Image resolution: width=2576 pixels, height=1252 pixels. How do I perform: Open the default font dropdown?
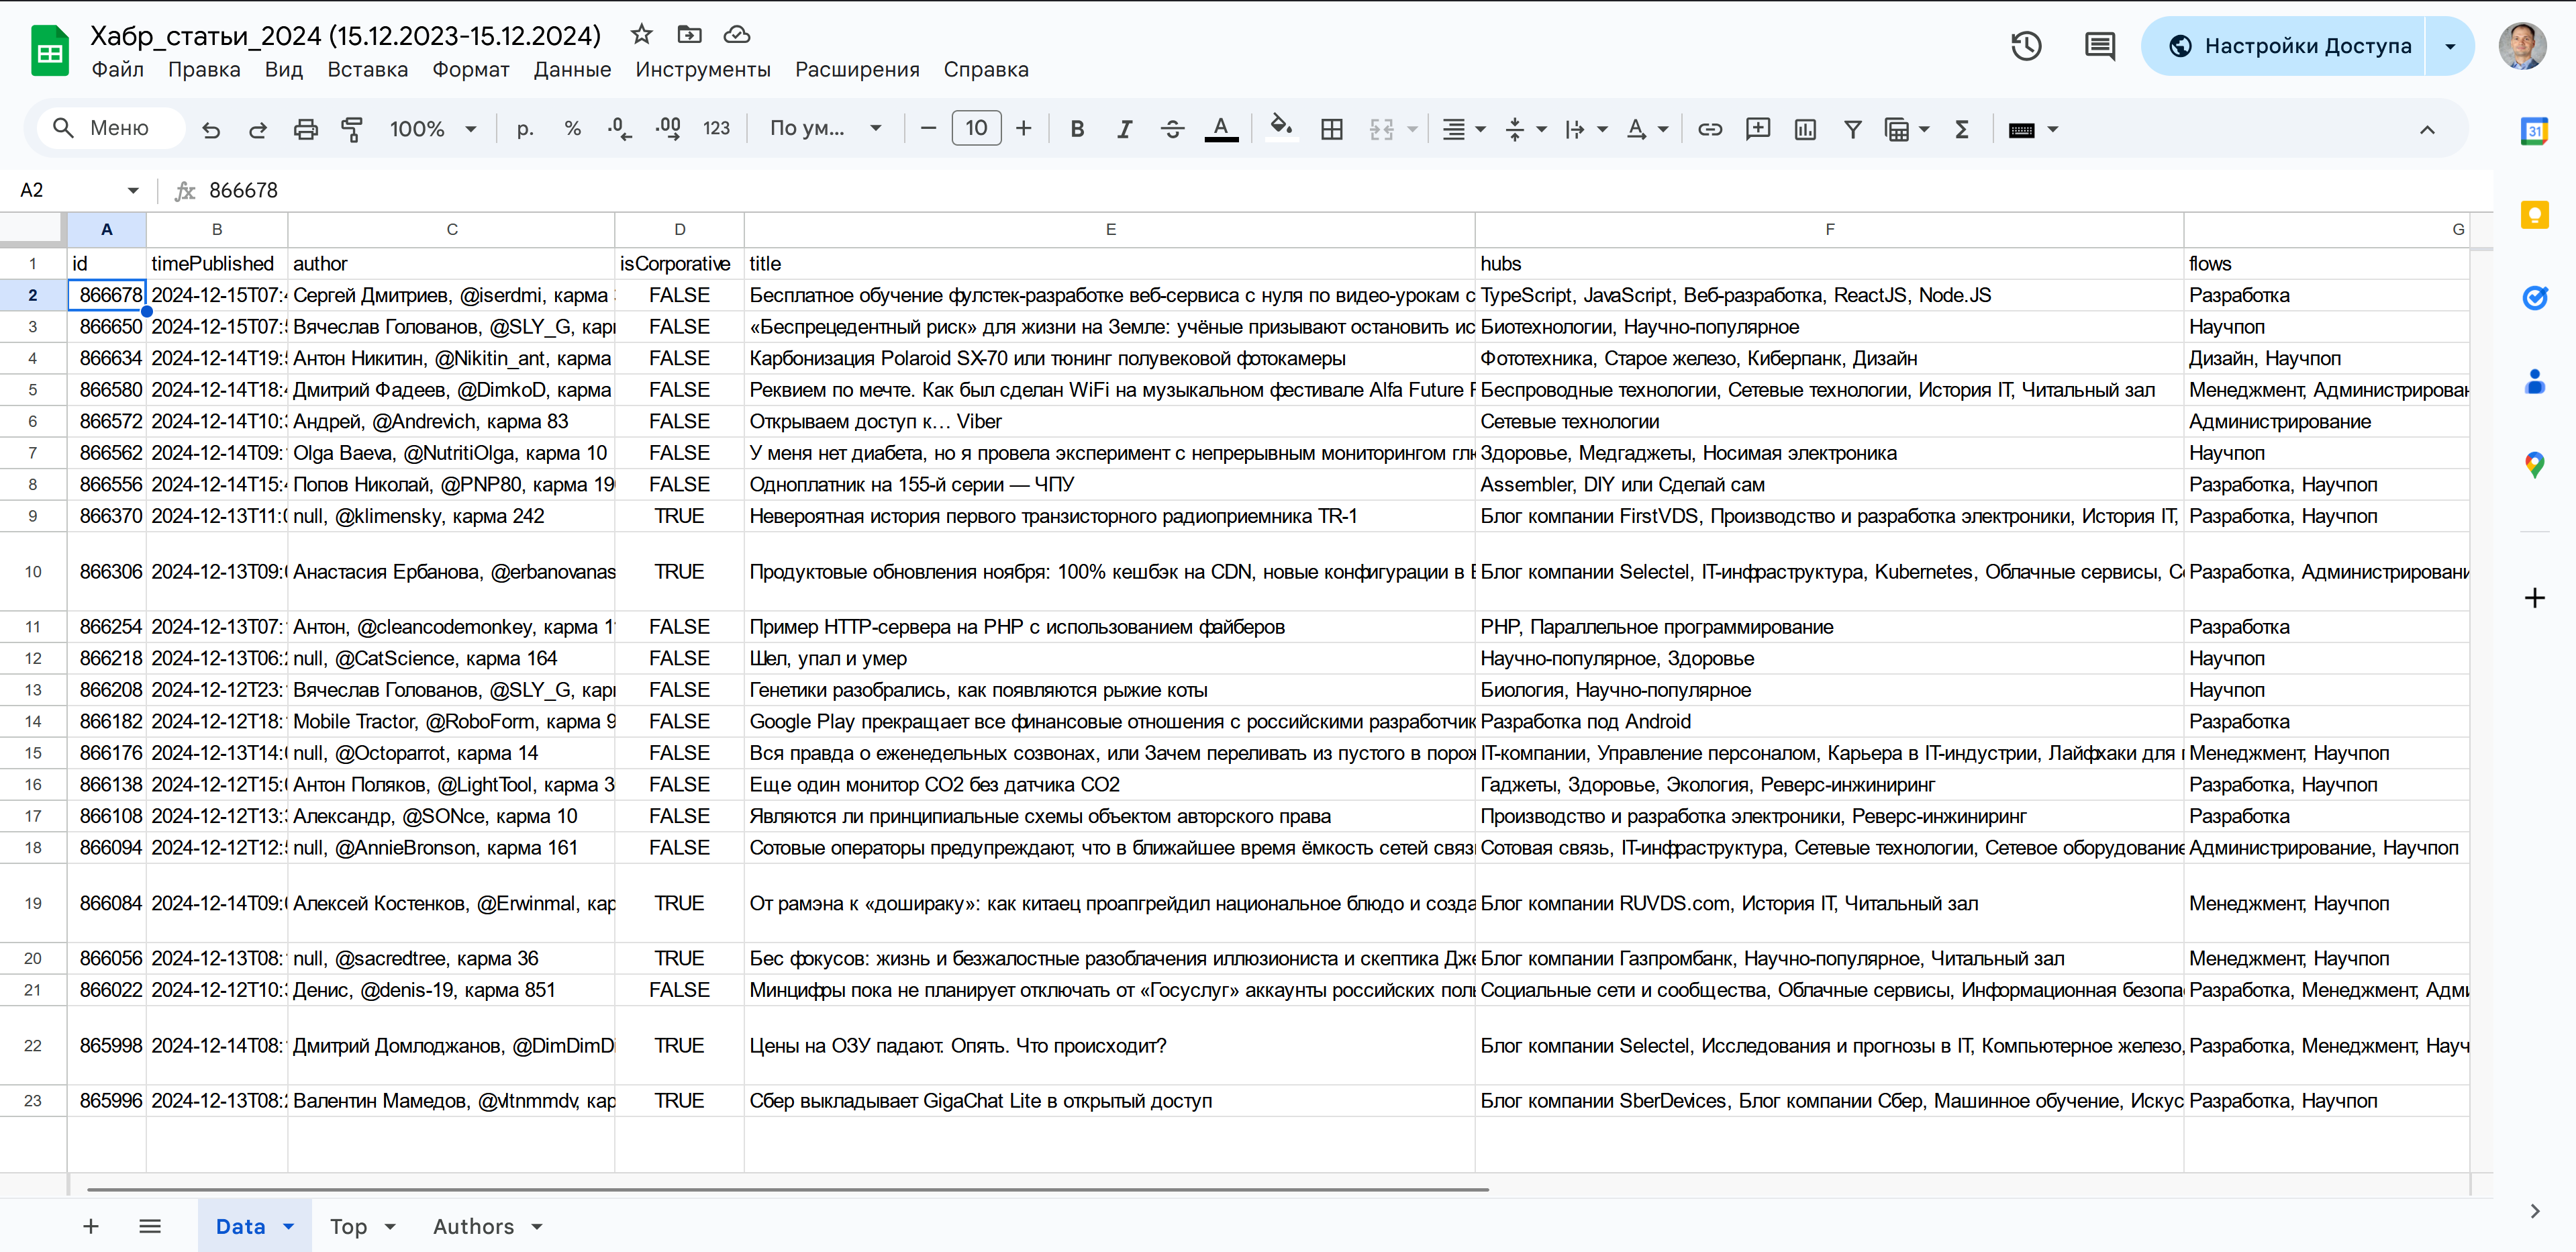825,129
